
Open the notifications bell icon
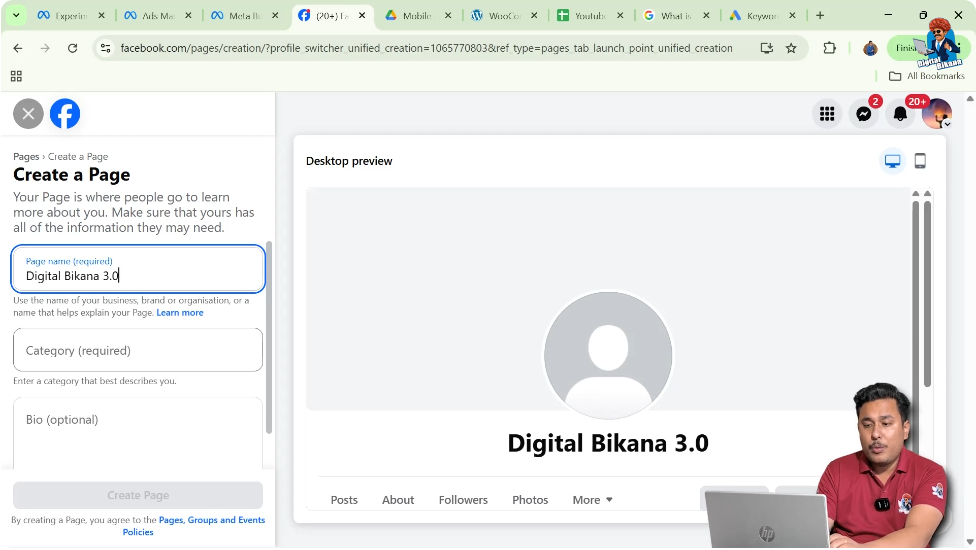pyautogui.click(x=900, y=114)
